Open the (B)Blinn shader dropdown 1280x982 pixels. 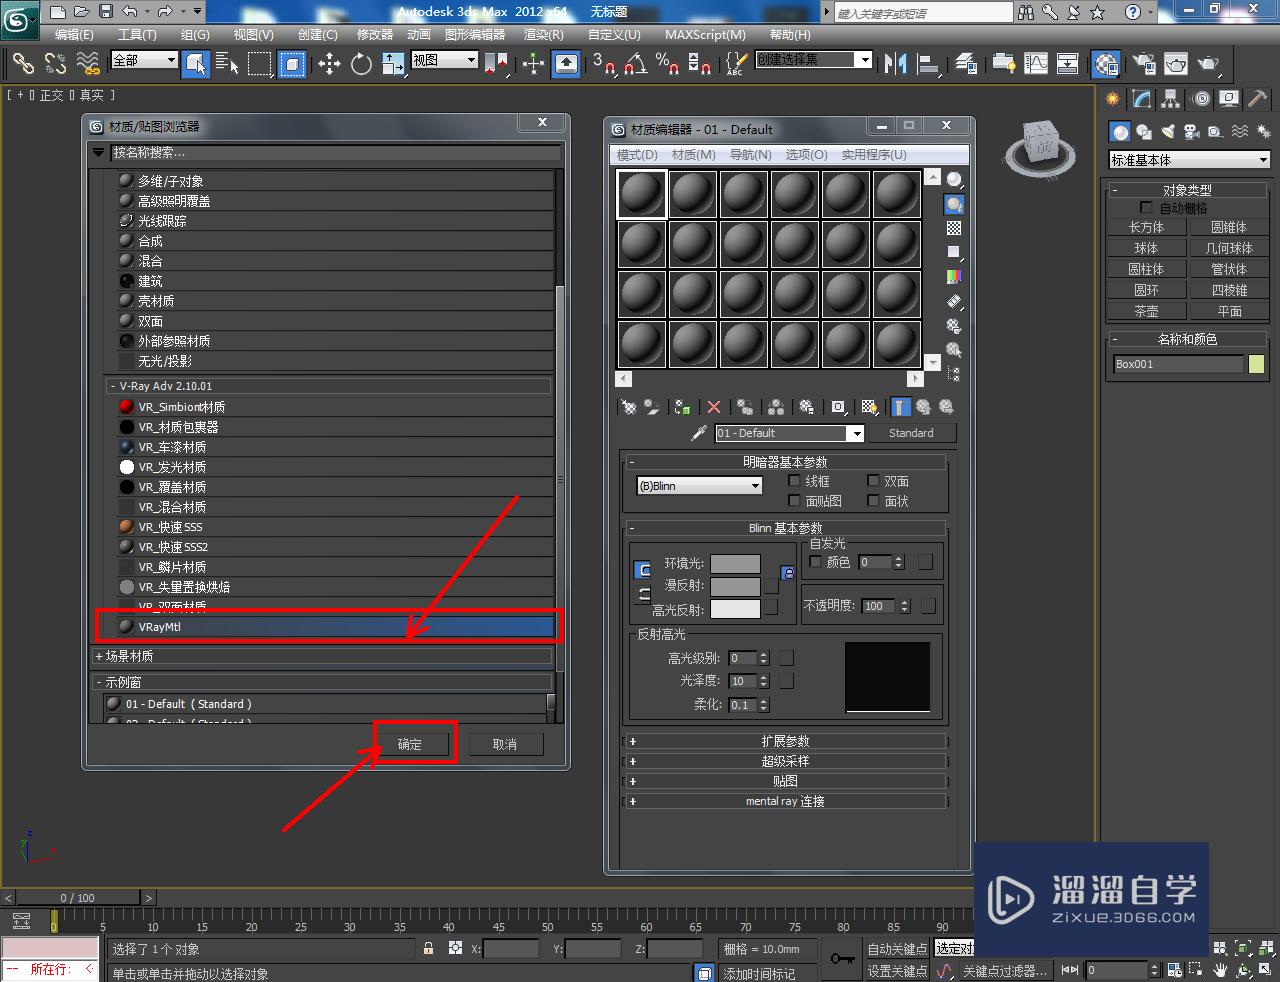699,486
